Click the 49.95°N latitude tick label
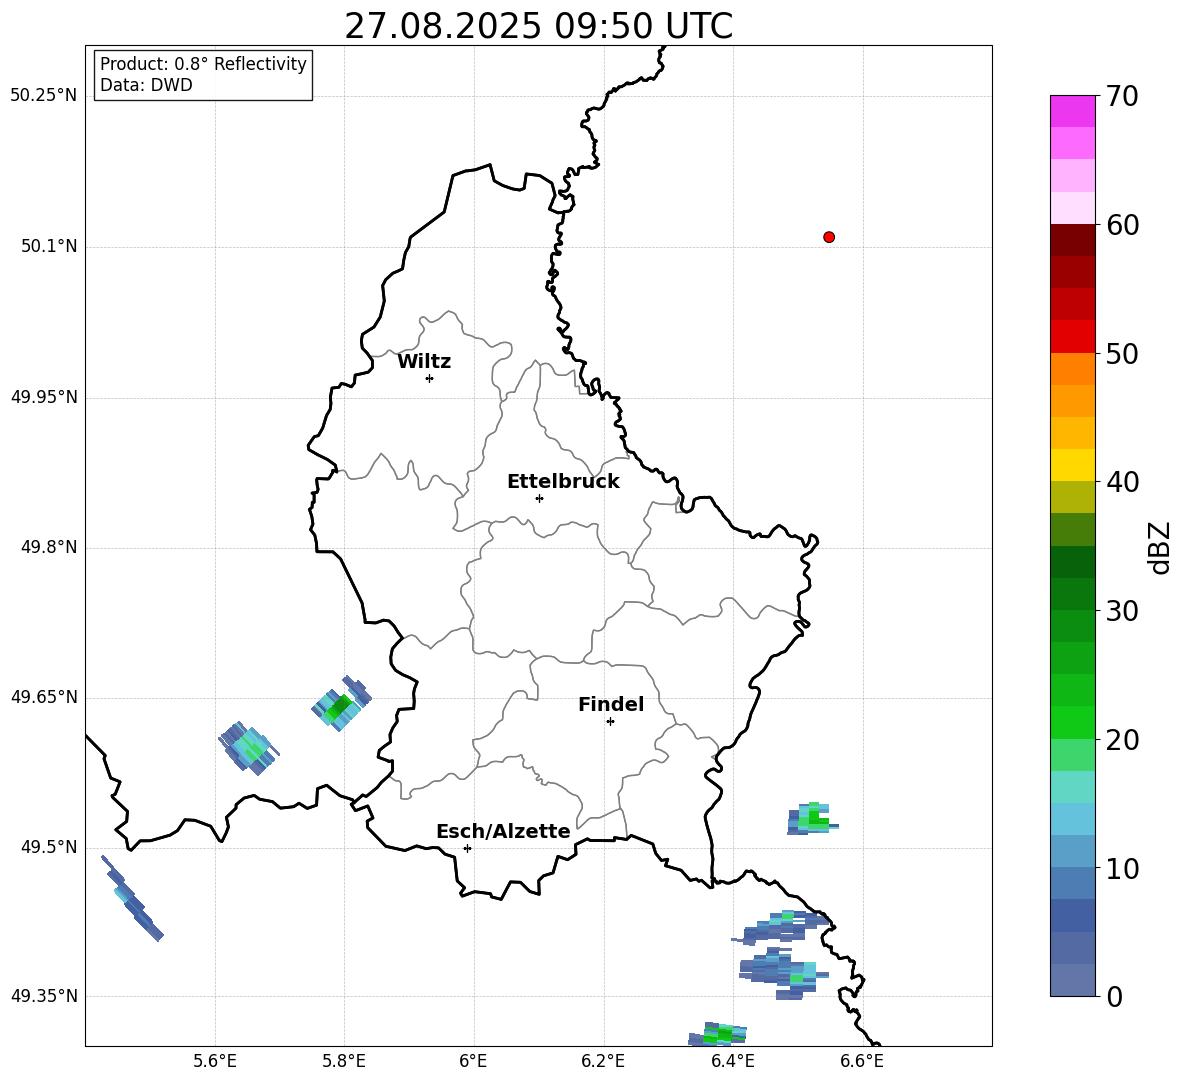1184x1081 pixels. click(44, 398)
